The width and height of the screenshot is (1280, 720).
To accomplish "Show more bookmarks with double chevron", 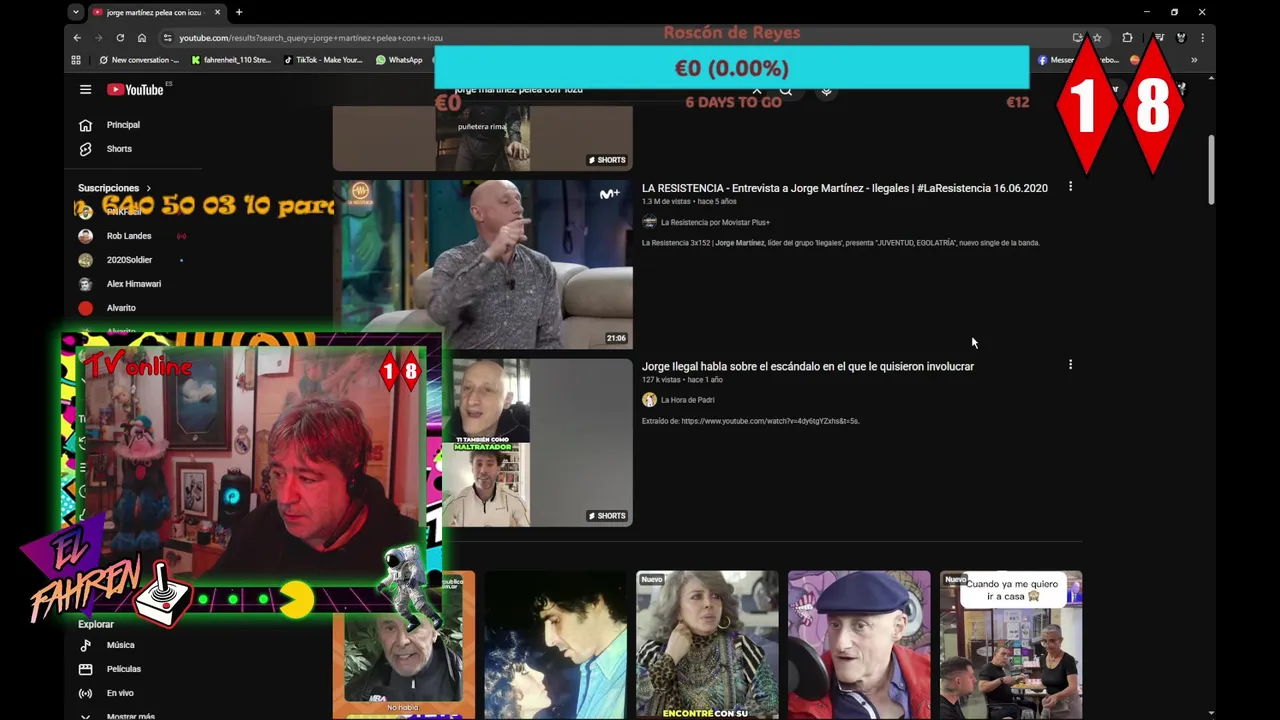I will (x=1193, y=60).
